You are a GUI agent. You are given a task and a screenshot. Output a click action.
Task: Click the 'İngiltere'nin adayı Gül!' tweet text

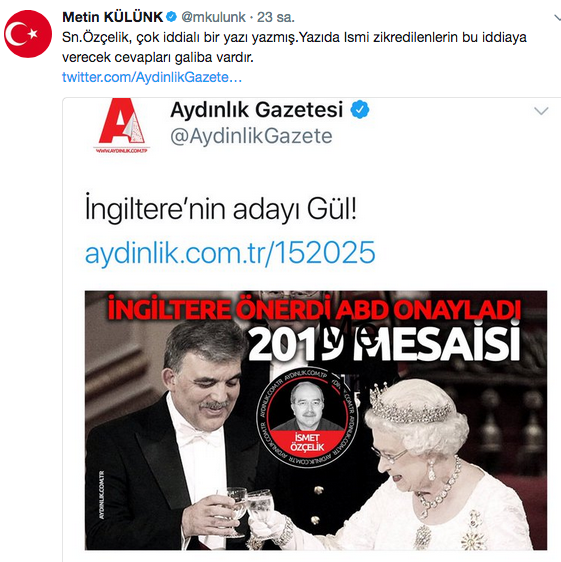point(221,209)
